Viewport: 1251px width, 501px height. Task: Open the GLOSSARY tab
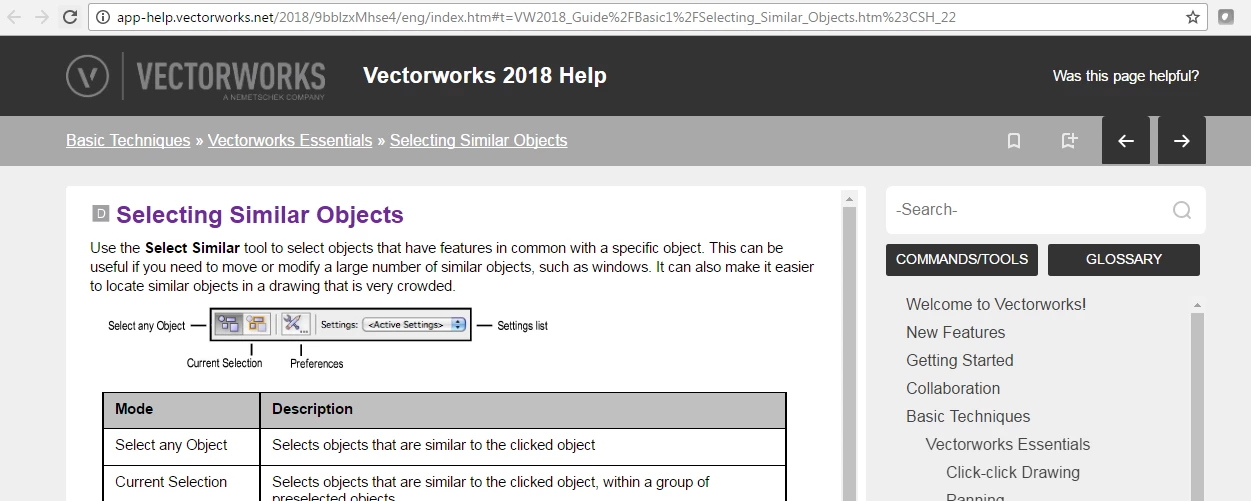1124,260
